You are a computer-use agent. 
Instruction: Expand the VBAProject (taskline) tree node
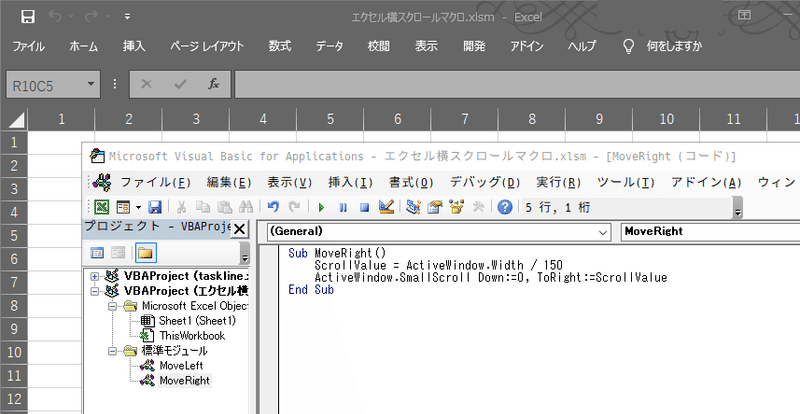point(94,276)
